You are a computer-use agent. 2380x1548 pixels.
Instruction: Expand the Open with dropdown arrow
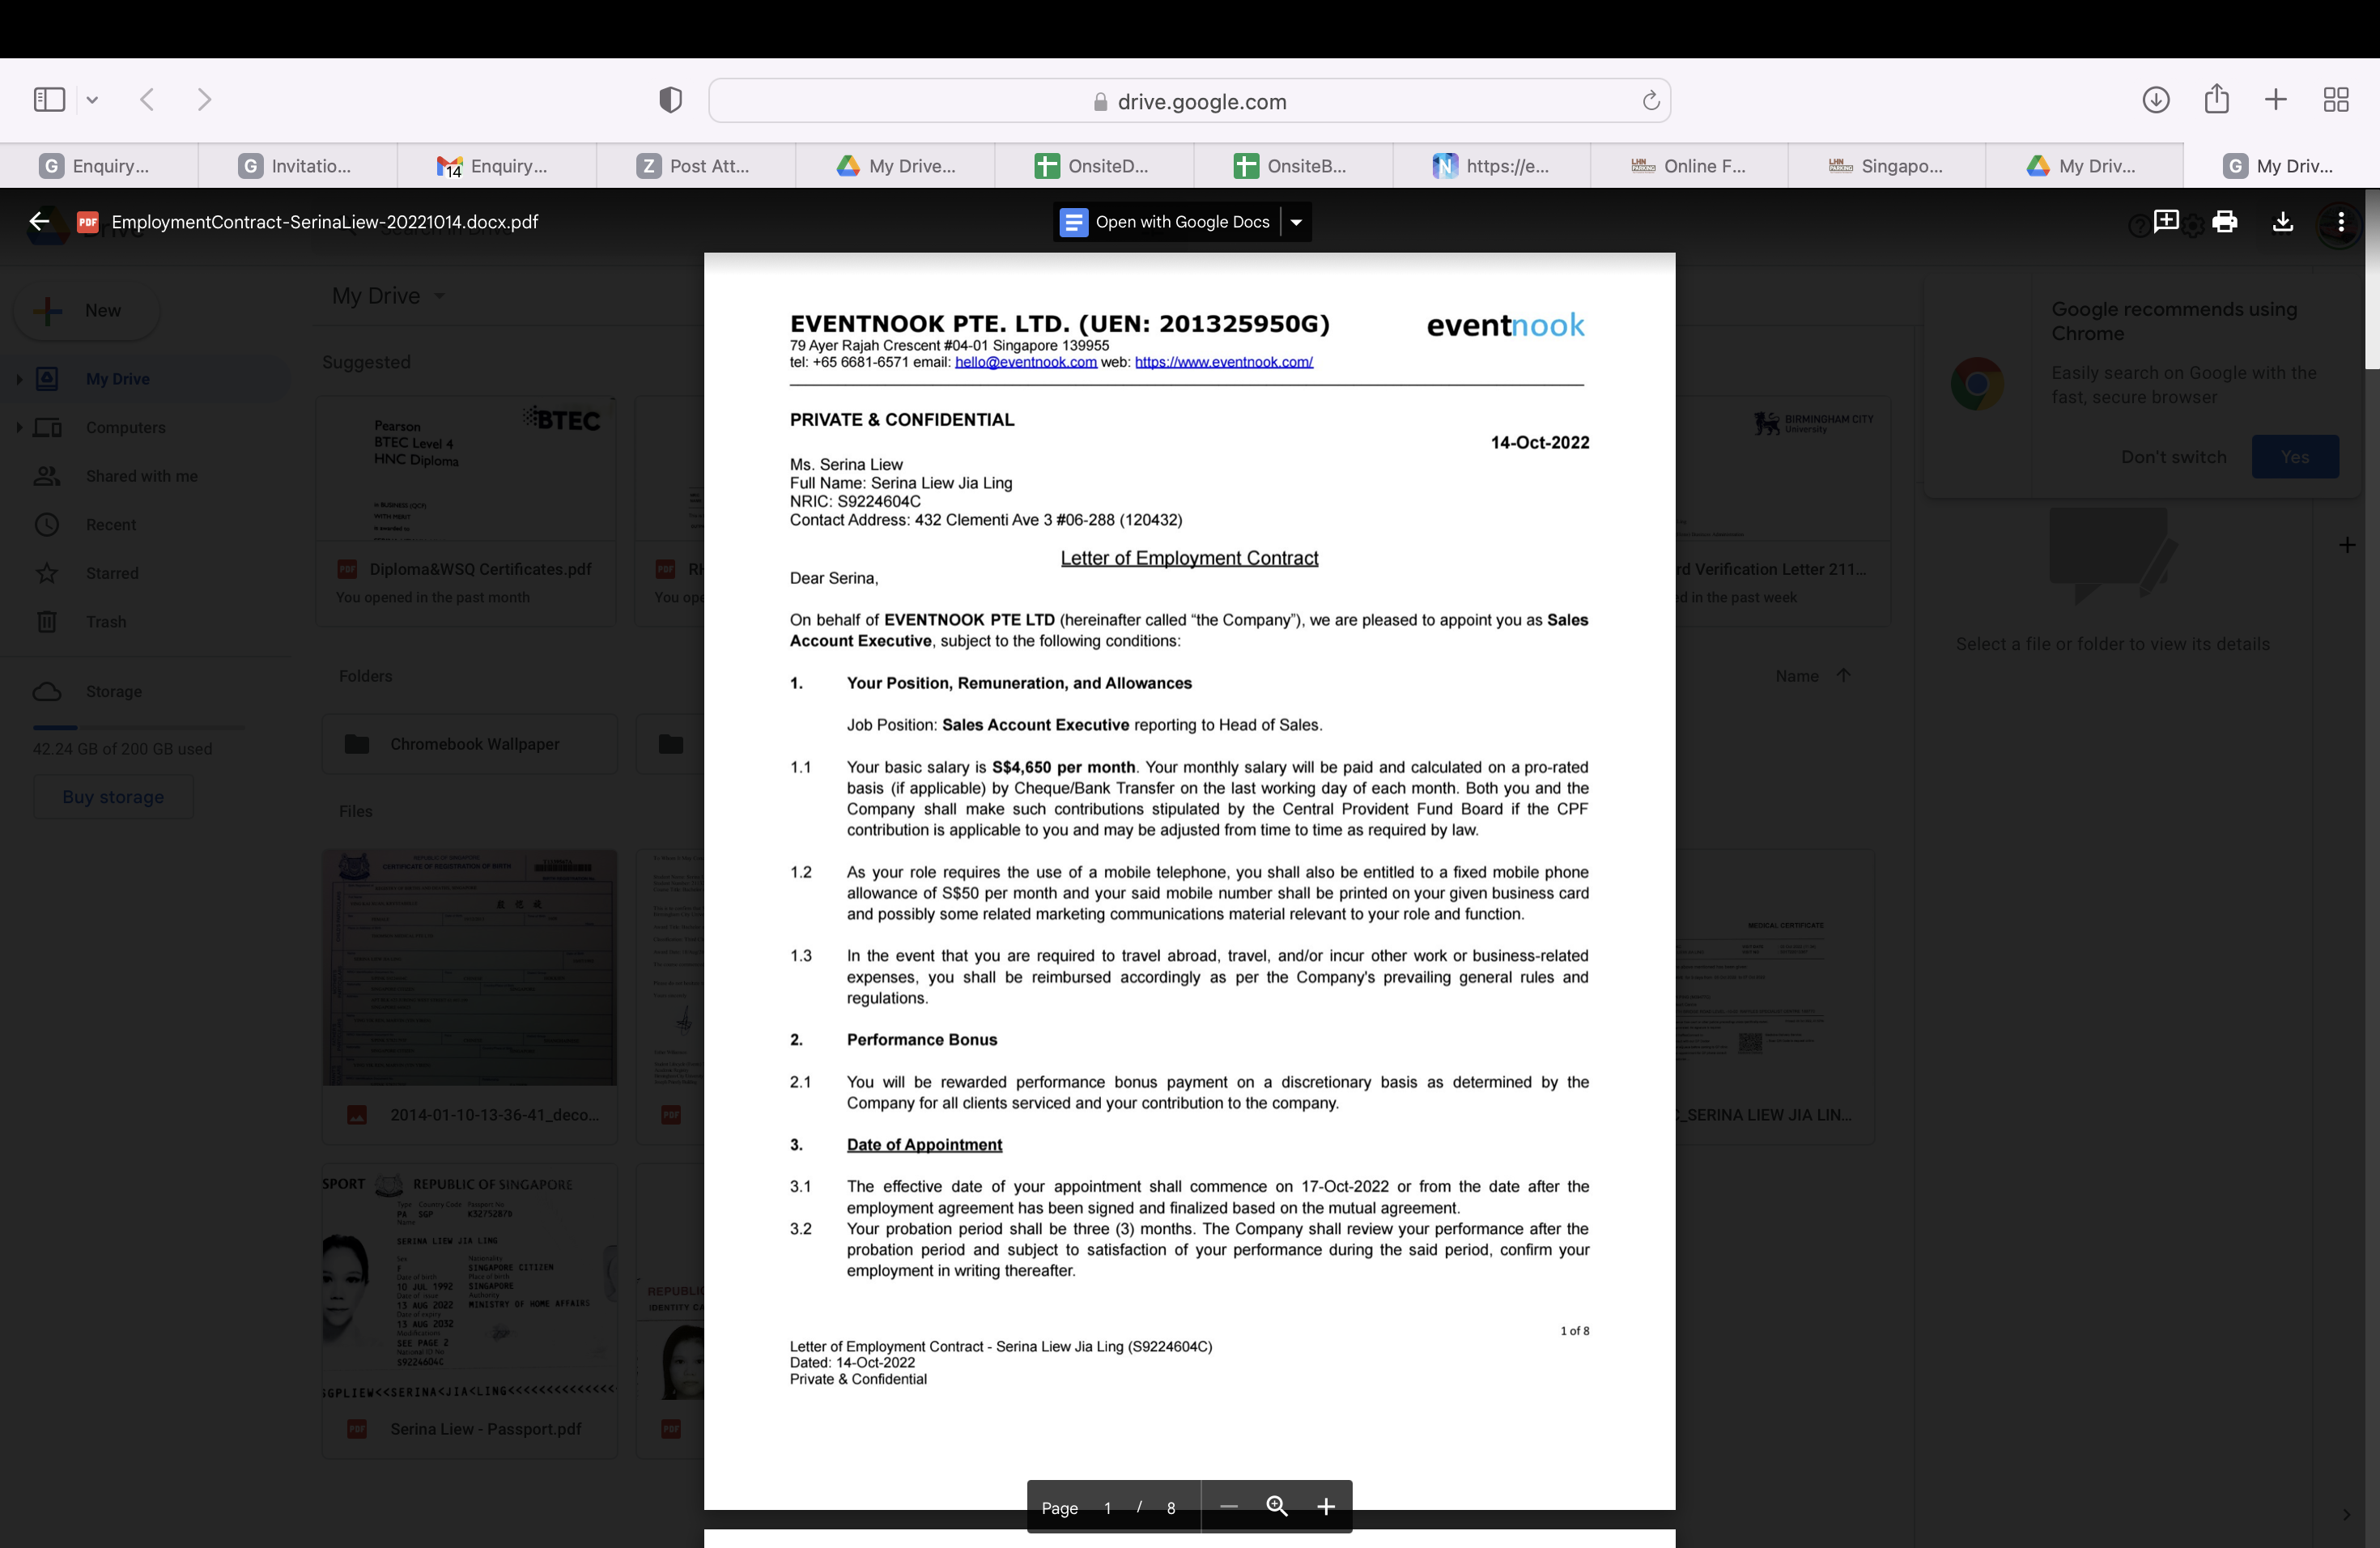click(1296, 221)
